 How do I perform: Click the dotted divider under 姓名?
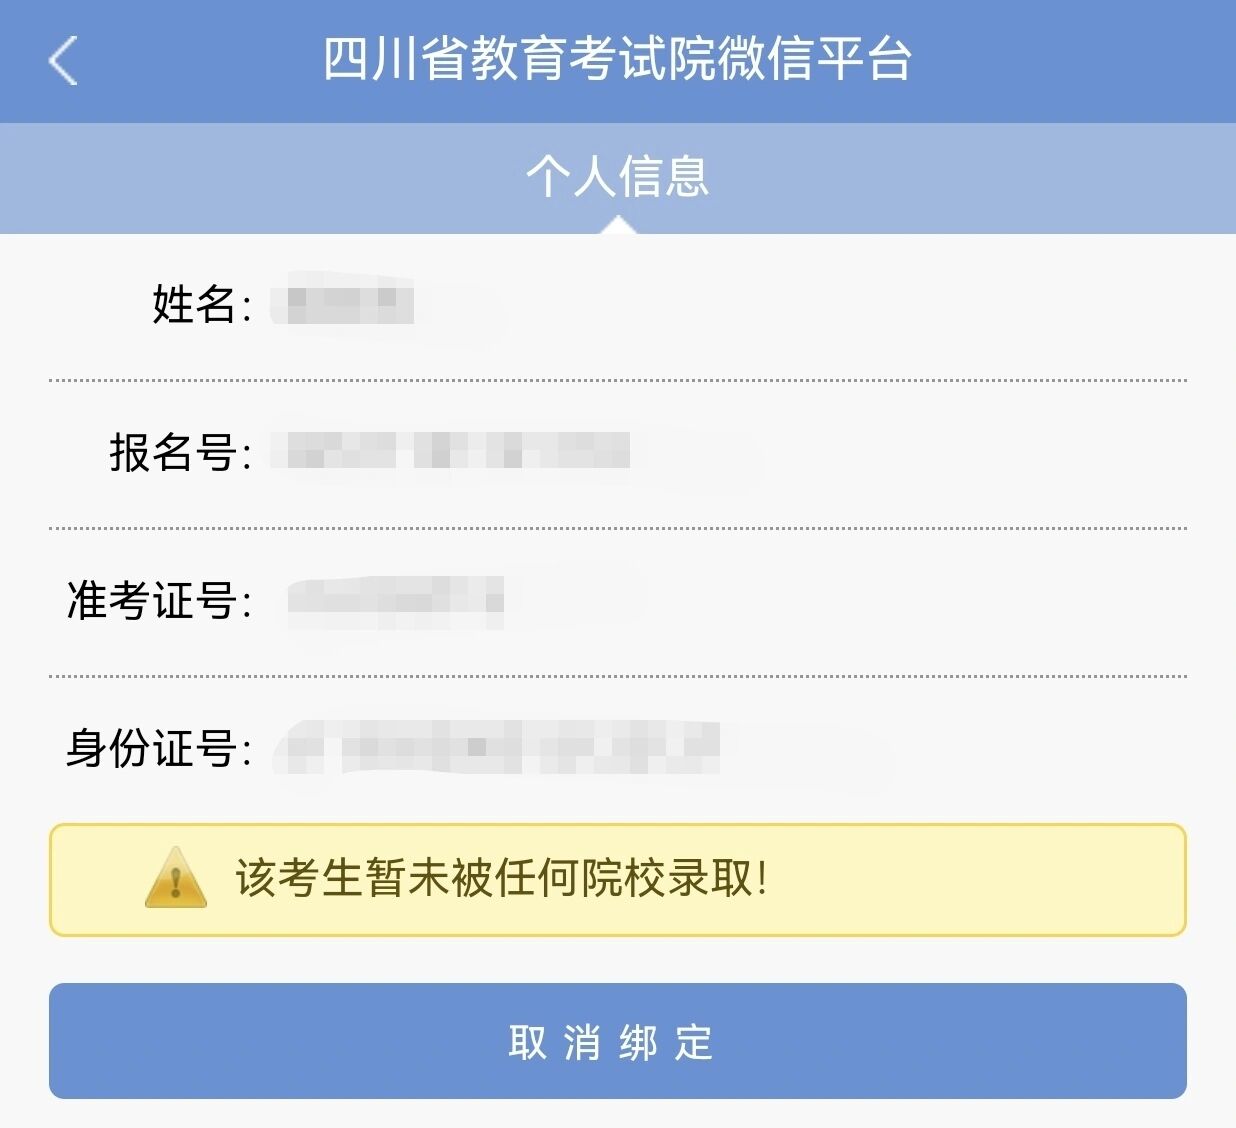618,380
